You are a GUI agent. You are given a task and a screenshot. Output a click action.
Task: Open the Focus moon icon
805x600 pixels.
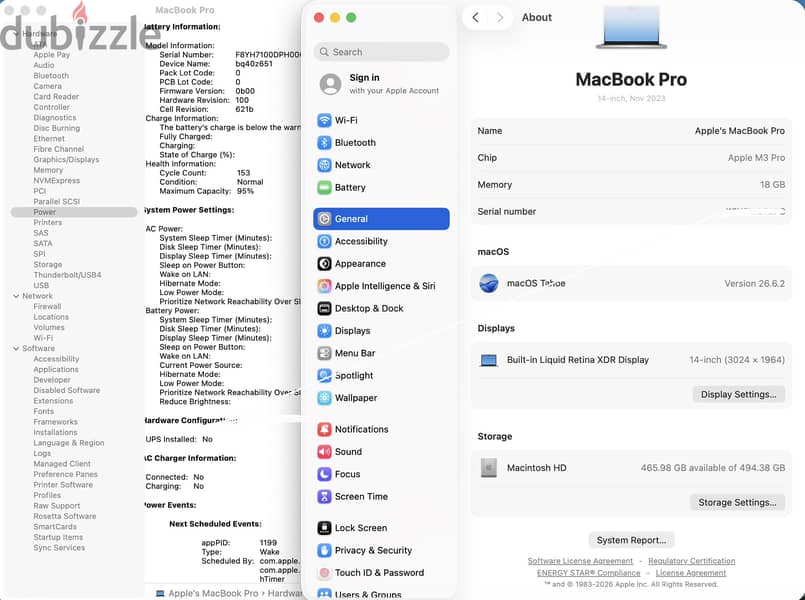[324, 474]
